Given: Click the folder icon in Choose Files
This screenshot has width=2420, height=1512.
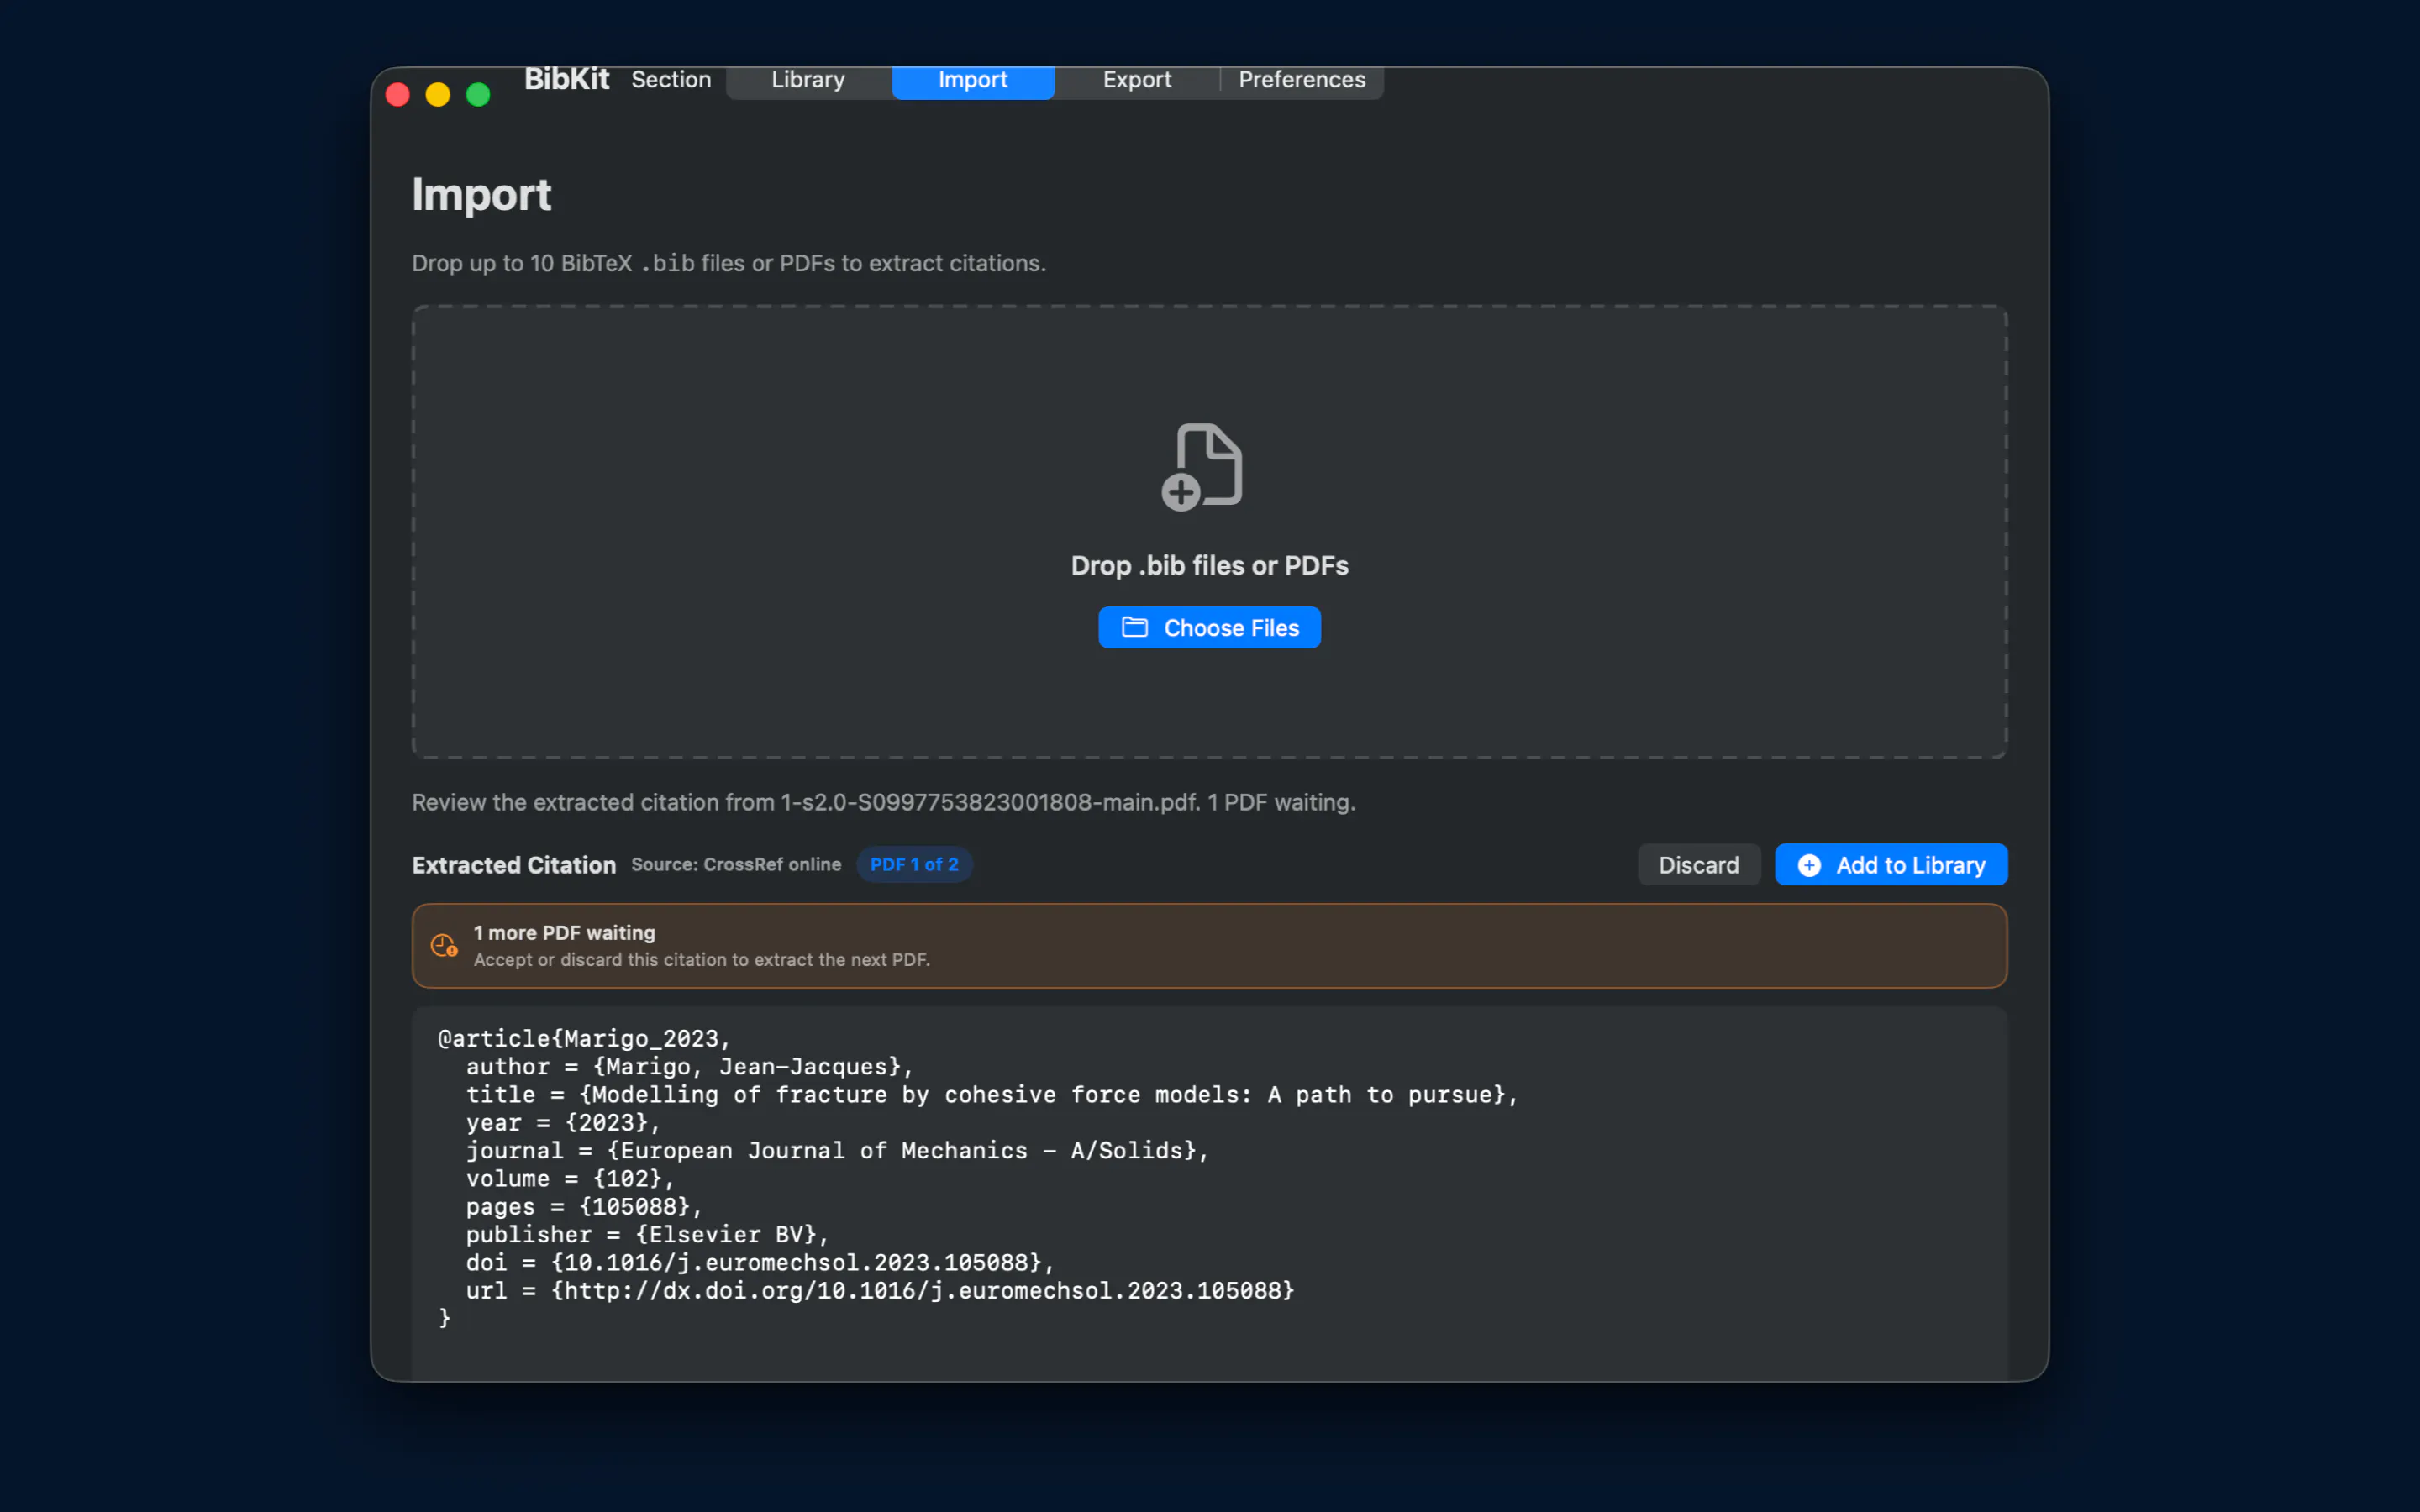Looking at the screenshot, I should pyautogui.click(x=1134, y=628).
